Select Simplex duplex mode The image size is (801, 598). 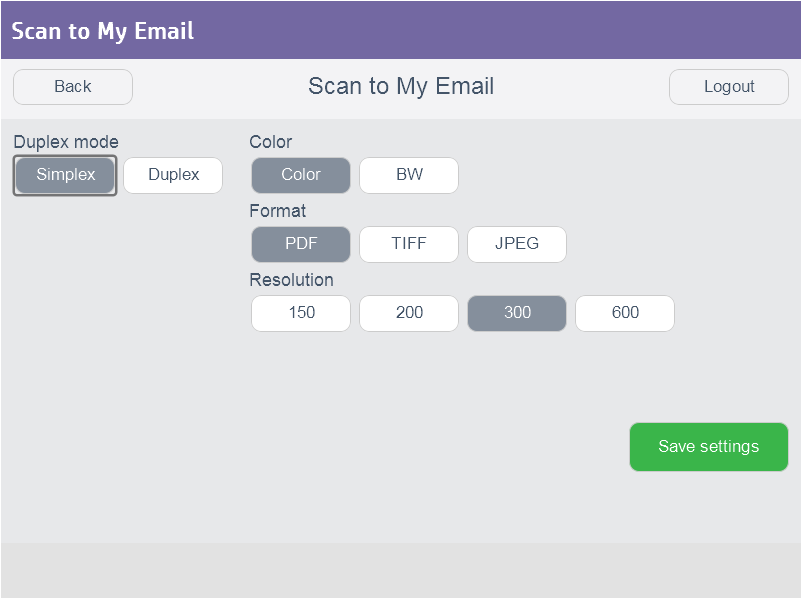point(64,175)
